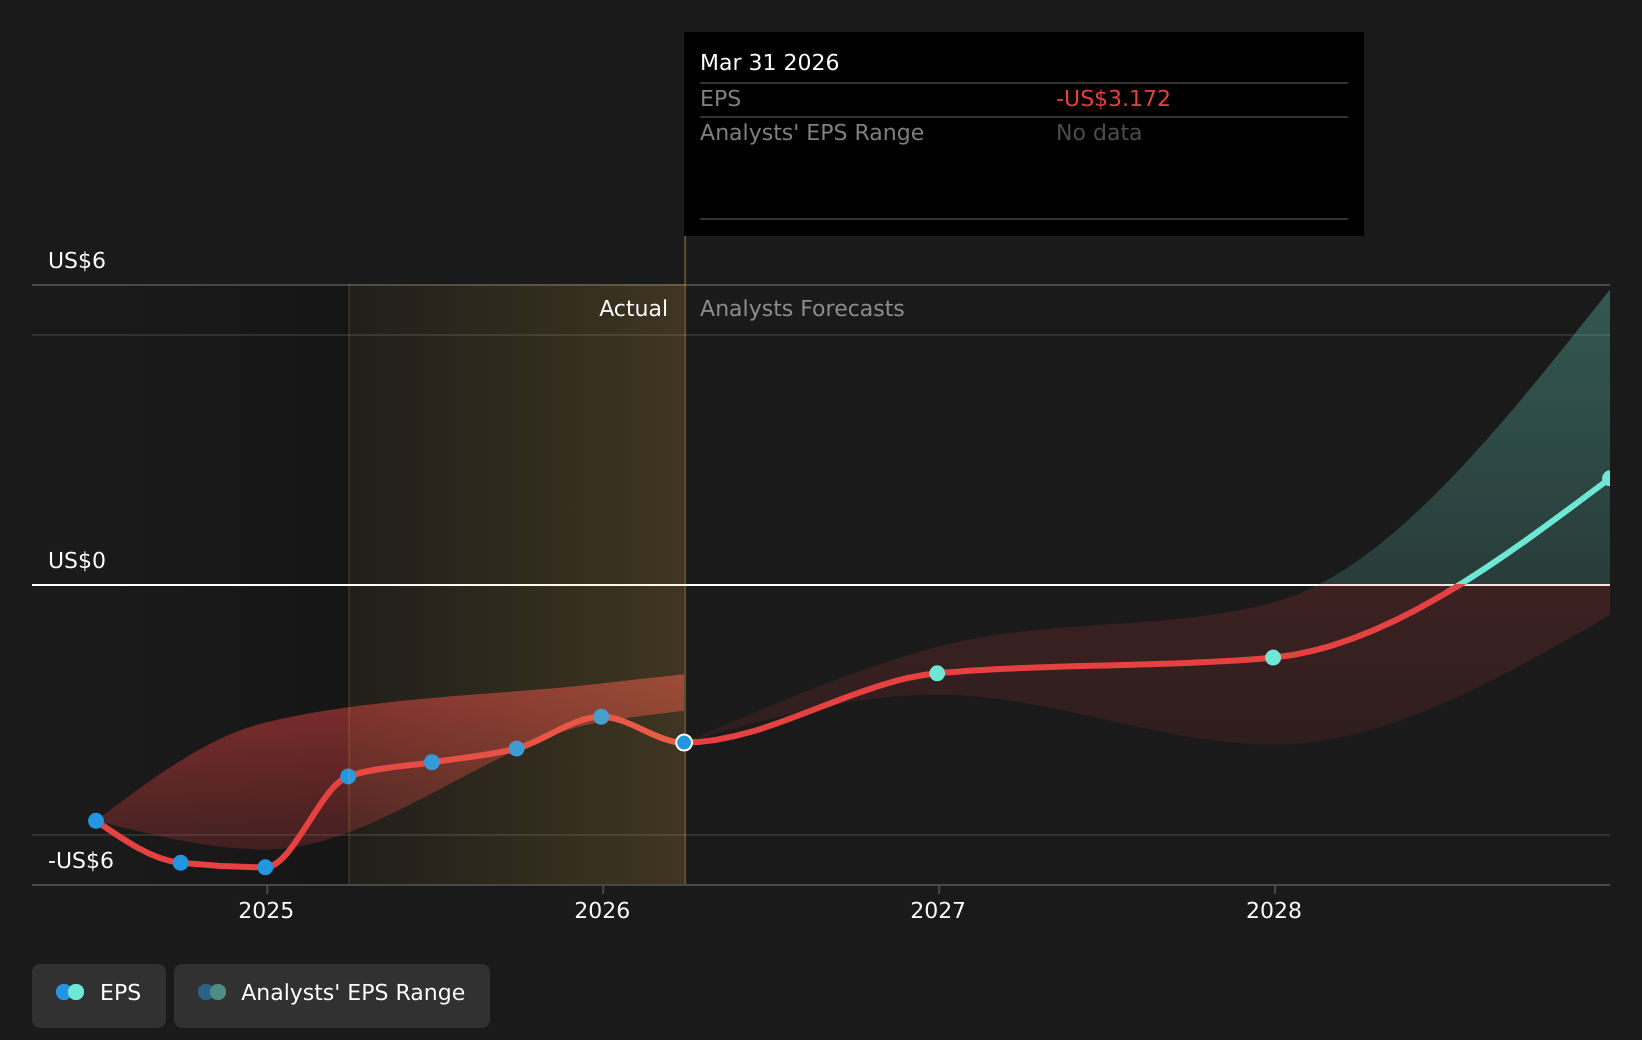1642x1040 pixels.
Task: Select the Mar 31 2026 EPS data point
Action: pyautogui.click(x=684, y=742)
